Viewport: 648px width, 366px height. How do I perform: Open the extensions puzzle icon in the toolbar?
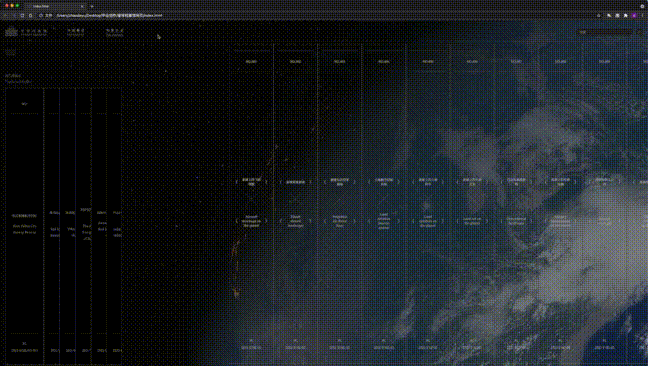click(626, 15)
